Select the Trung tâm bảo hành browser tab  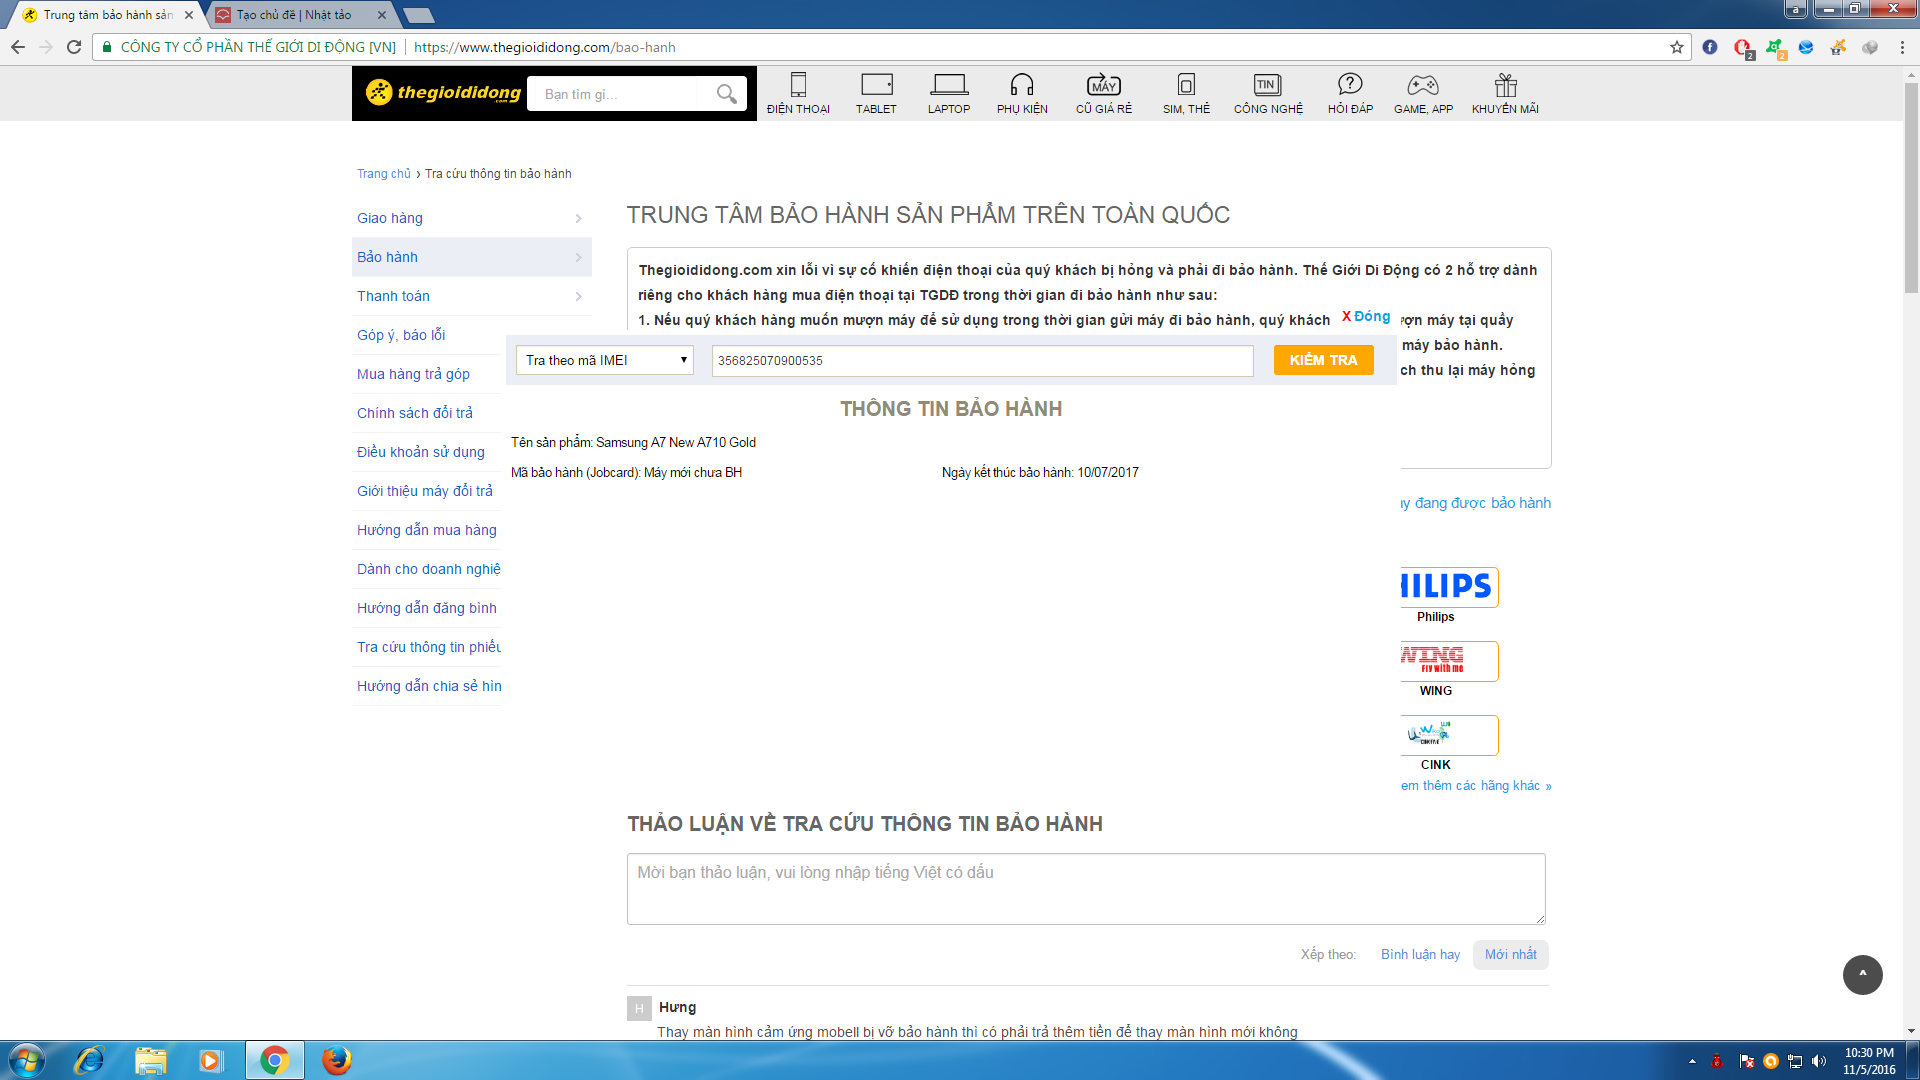(x=106, y=15)
